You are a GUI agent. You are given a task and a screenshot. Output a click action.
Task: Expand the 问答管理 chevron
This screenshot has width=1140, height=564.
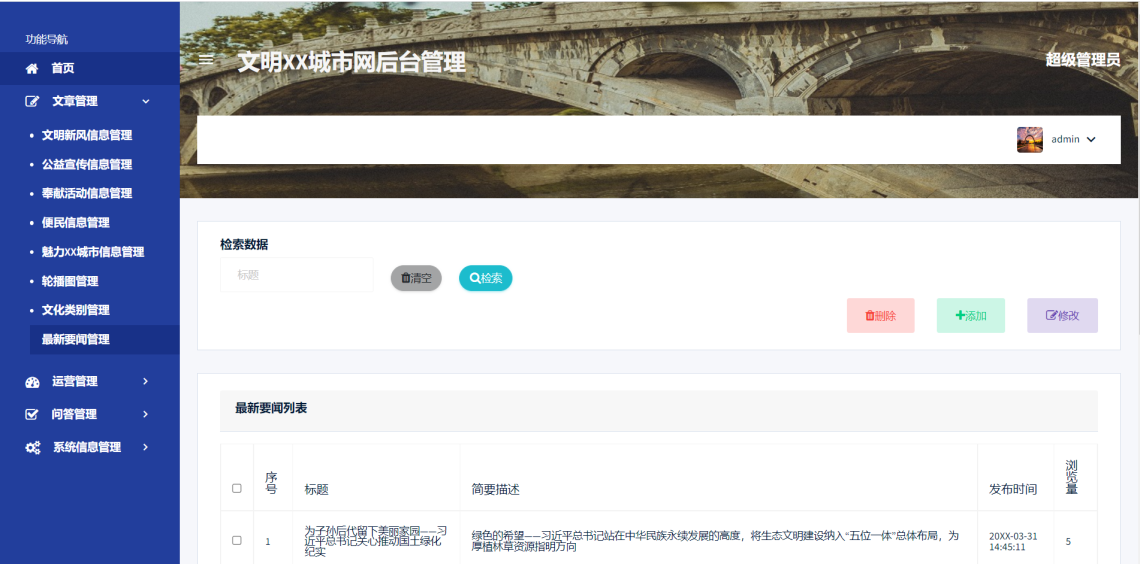[145, 414]
